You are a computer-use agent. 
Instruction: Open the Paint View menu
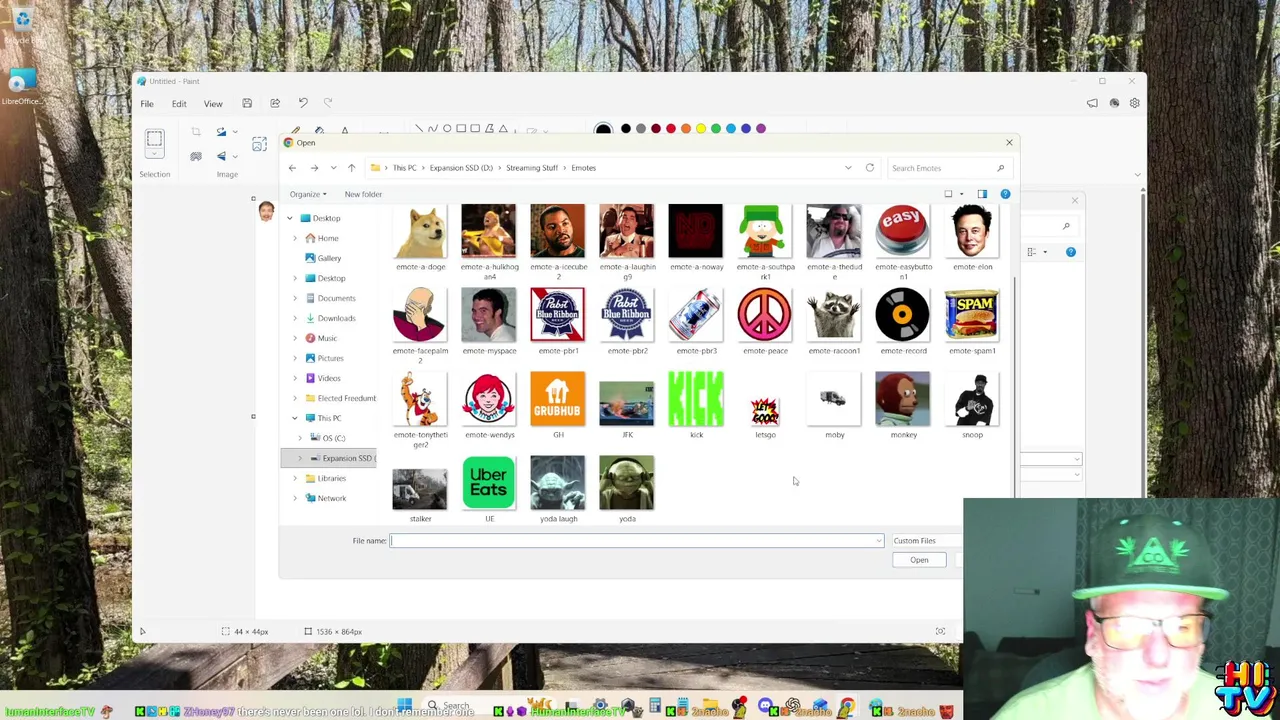click(x=213, y=104)
